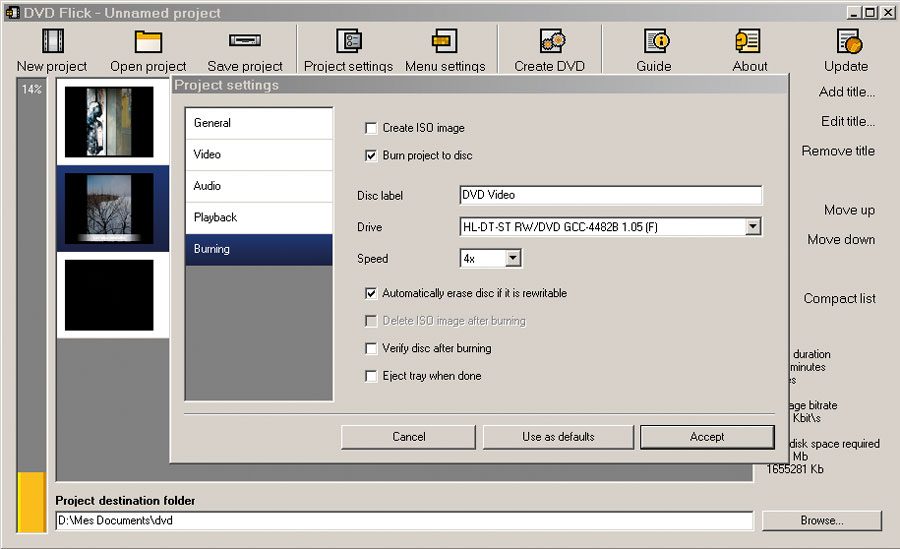
Task: Click the Project settings dialog title bar
Action: (479, 85)
